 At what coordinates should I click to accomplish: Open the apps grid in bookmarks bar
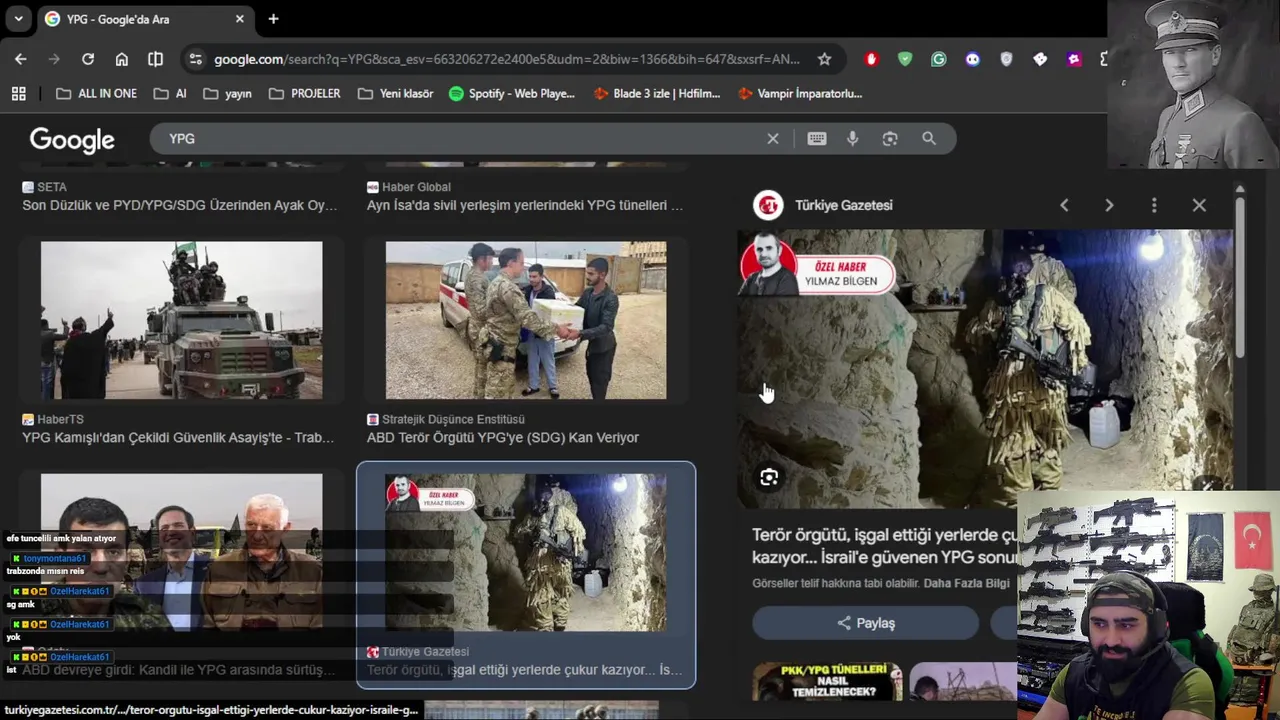pos(18,93)
